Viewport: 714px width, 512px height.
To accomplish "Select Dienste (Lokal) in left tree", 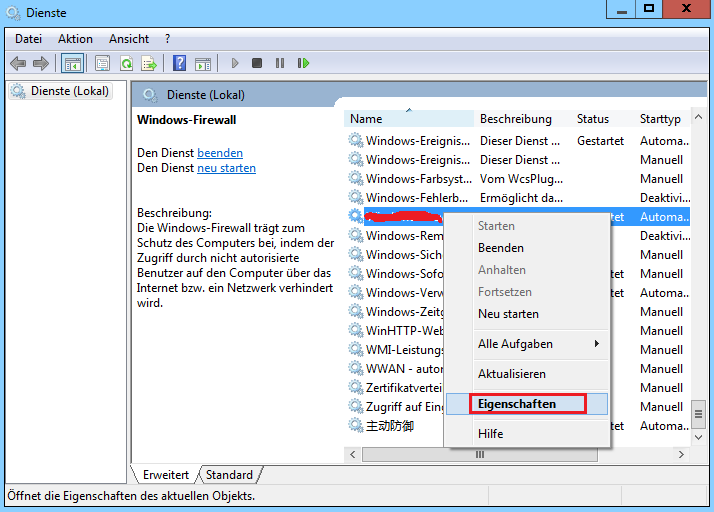I will click(61, 91).
